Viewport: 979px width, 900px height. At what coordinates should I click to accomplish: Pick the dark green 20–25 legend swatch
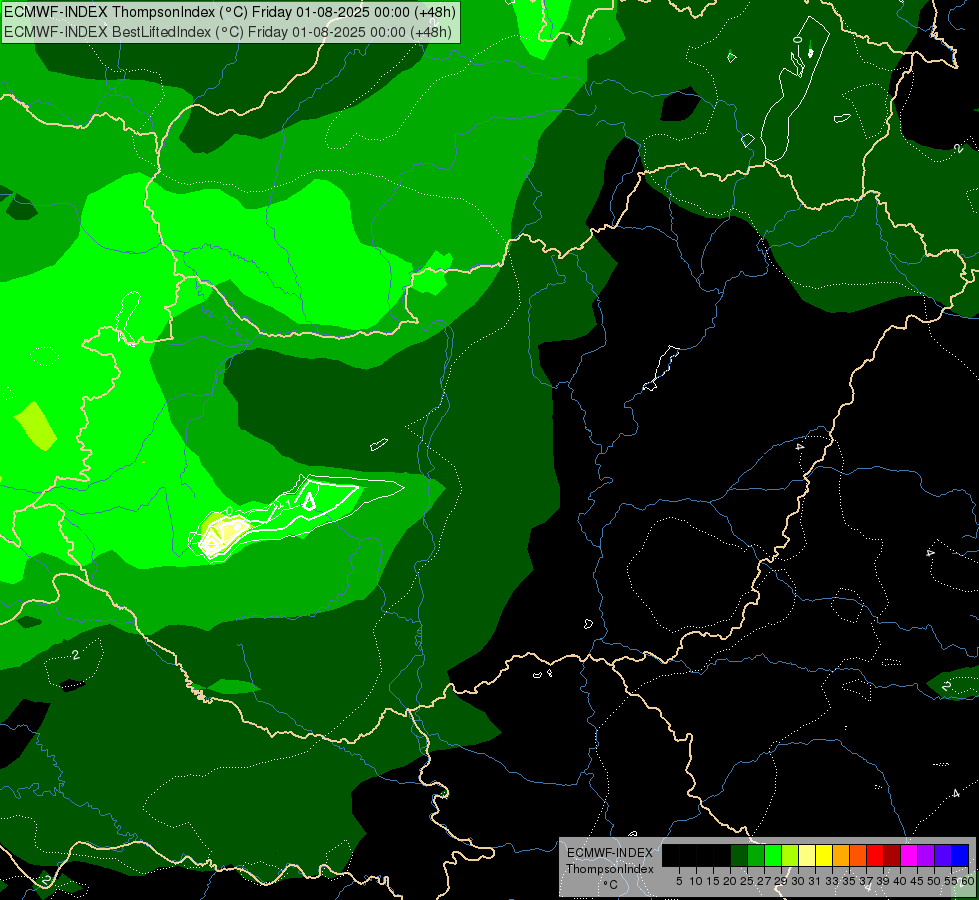pos(739,855)
